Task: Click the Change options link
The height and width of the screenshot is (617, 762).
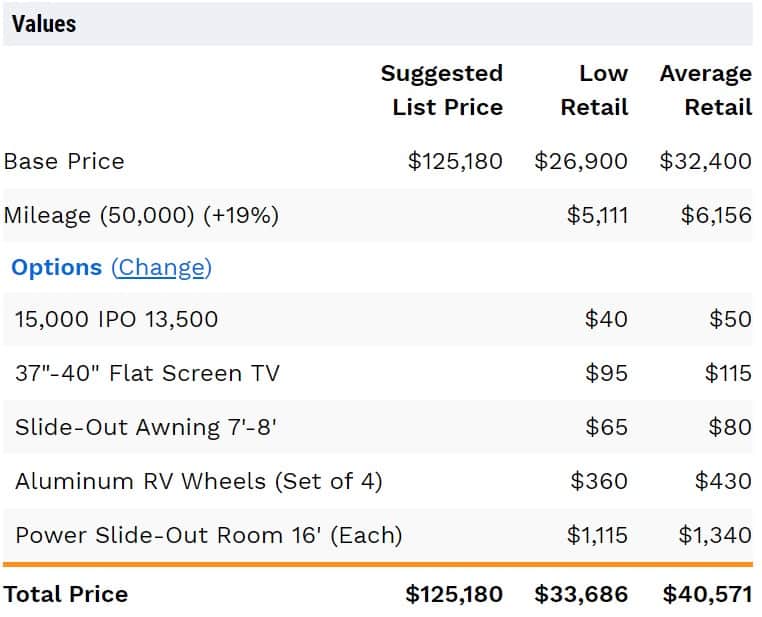Action: pos(161,268)
